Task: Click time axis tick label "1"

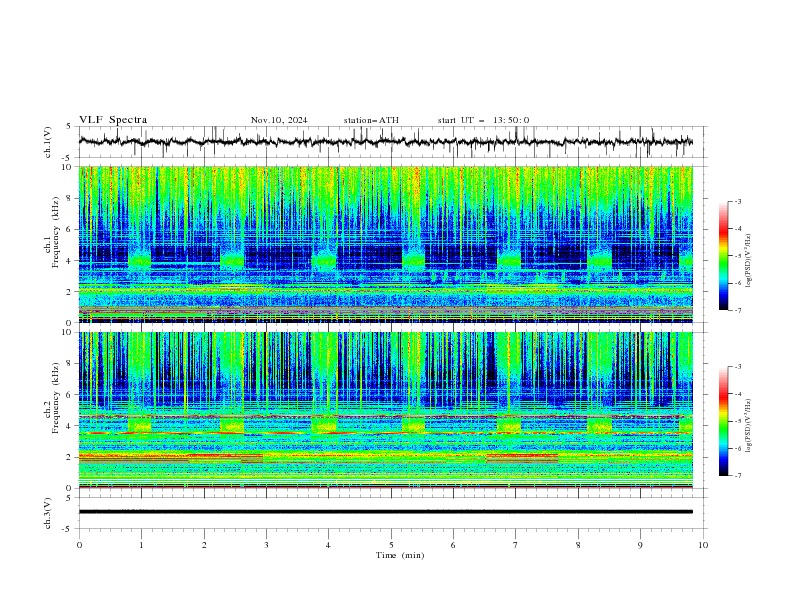Action: click(x=141, y=545)
